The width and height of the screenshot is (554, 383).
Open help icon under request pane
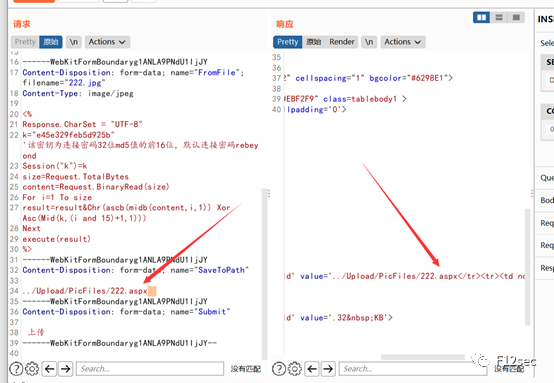click(16, 369)
